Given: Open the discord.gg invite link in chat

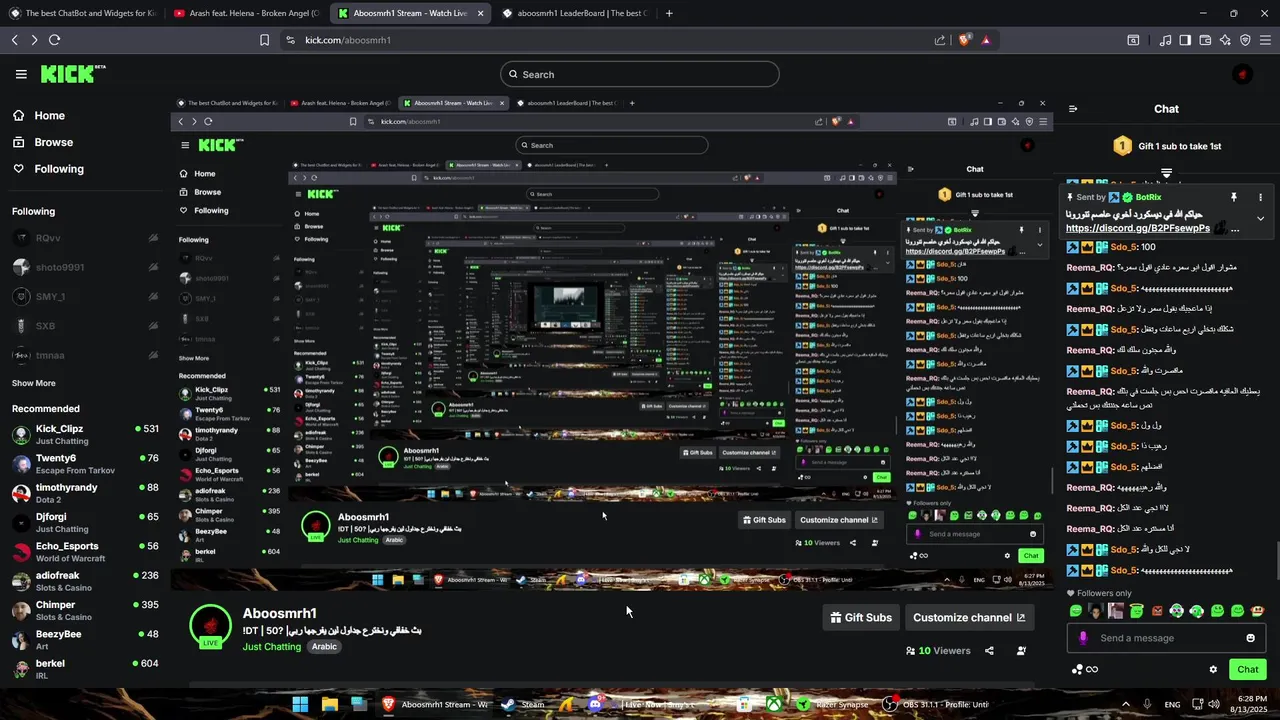Looking at the screenshot, I should click(1138, 228).
